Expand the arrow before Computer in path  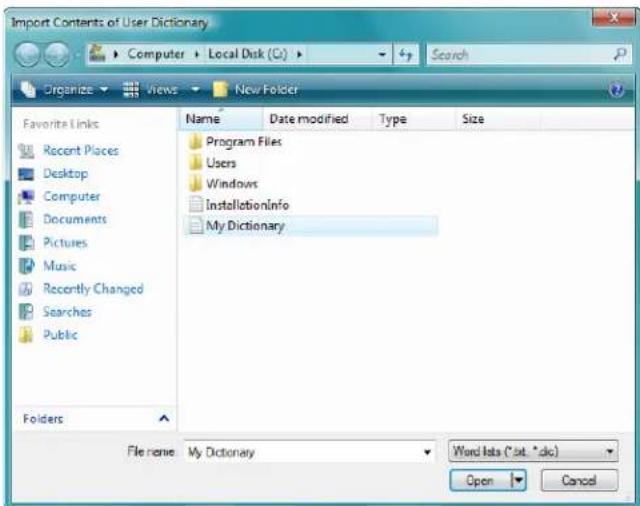click(x=116, y=54)
